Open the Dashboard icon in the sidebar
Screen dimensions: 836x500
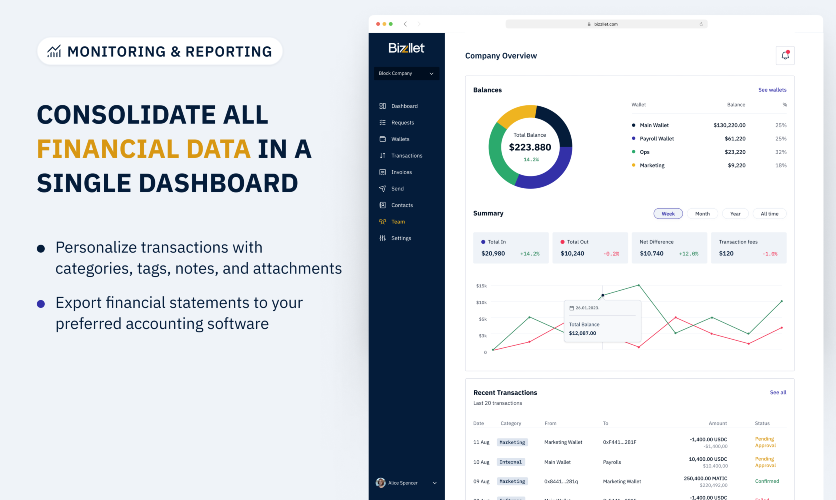[382, 106]
